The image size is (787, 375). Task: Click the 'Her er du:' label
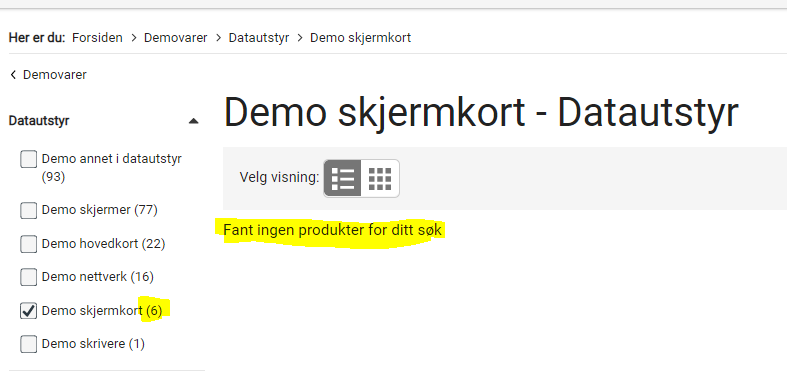(x=37, y=38)
